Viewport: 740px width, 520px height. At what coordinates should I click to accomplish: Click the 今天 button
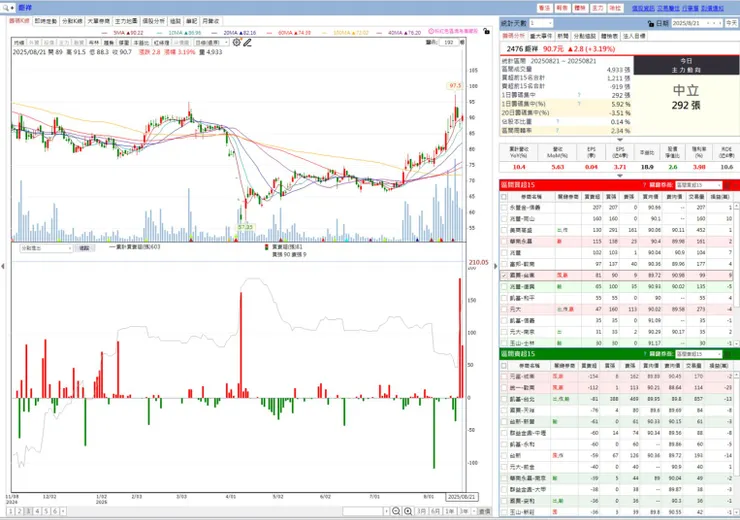click(732, 23)
